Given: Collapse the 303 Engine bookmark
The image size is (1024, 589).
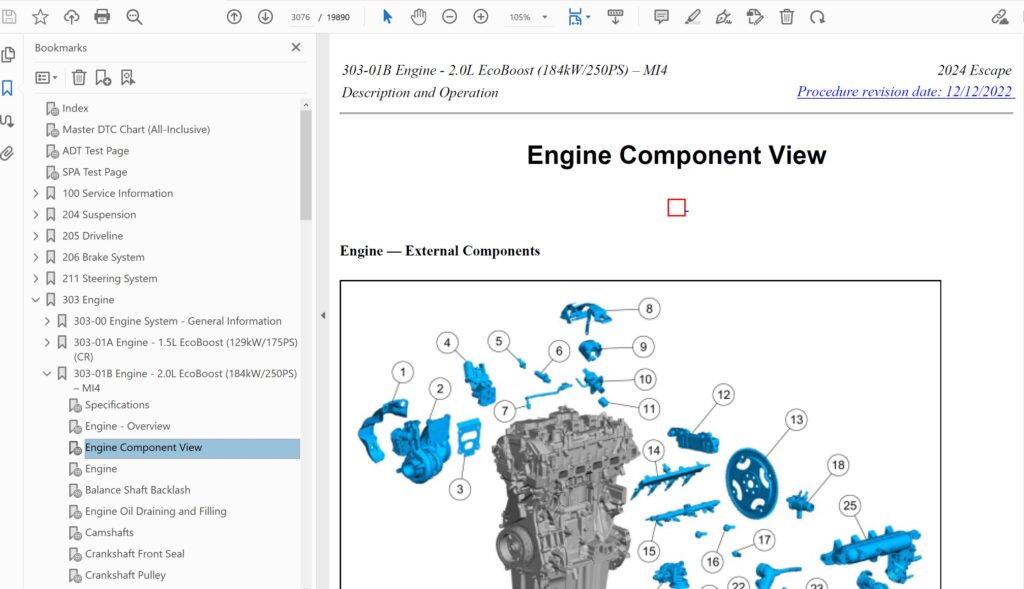Looking at the screenshot, I should pos(36,300).
